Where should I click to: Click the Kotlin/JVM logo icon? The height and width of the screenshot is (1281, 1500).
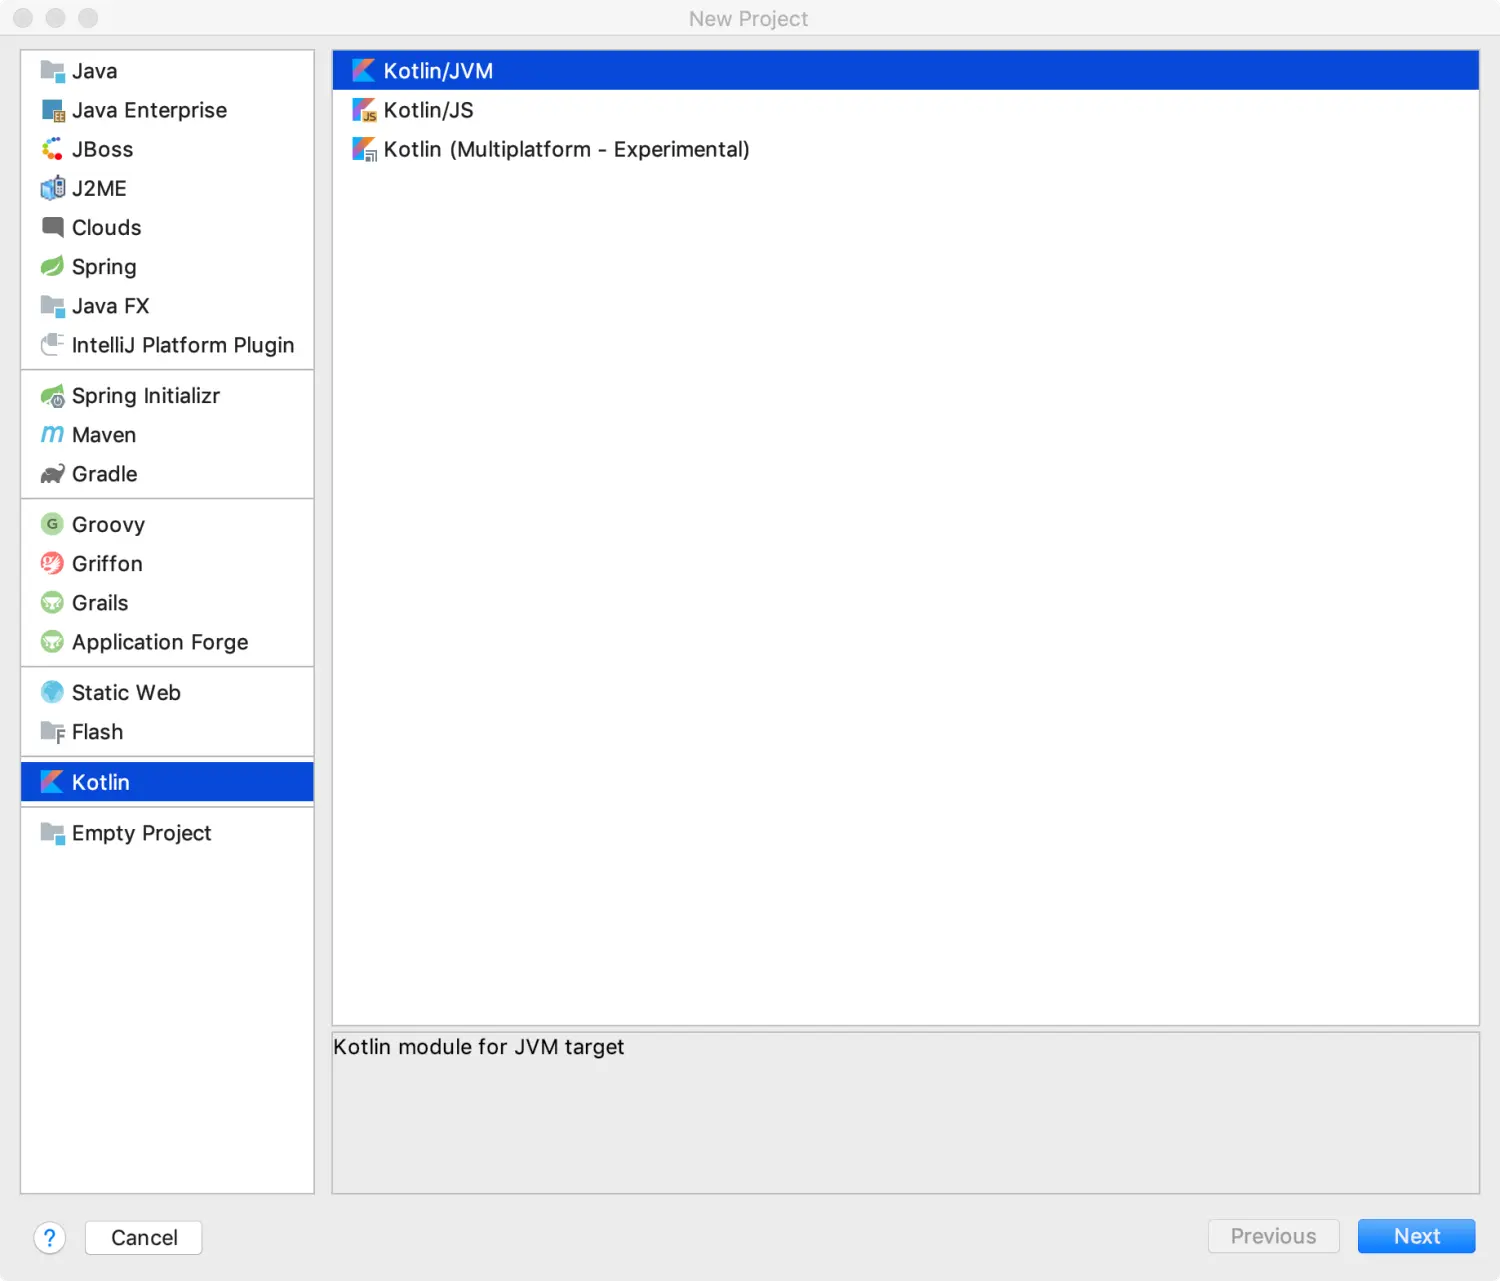[364, 71]
